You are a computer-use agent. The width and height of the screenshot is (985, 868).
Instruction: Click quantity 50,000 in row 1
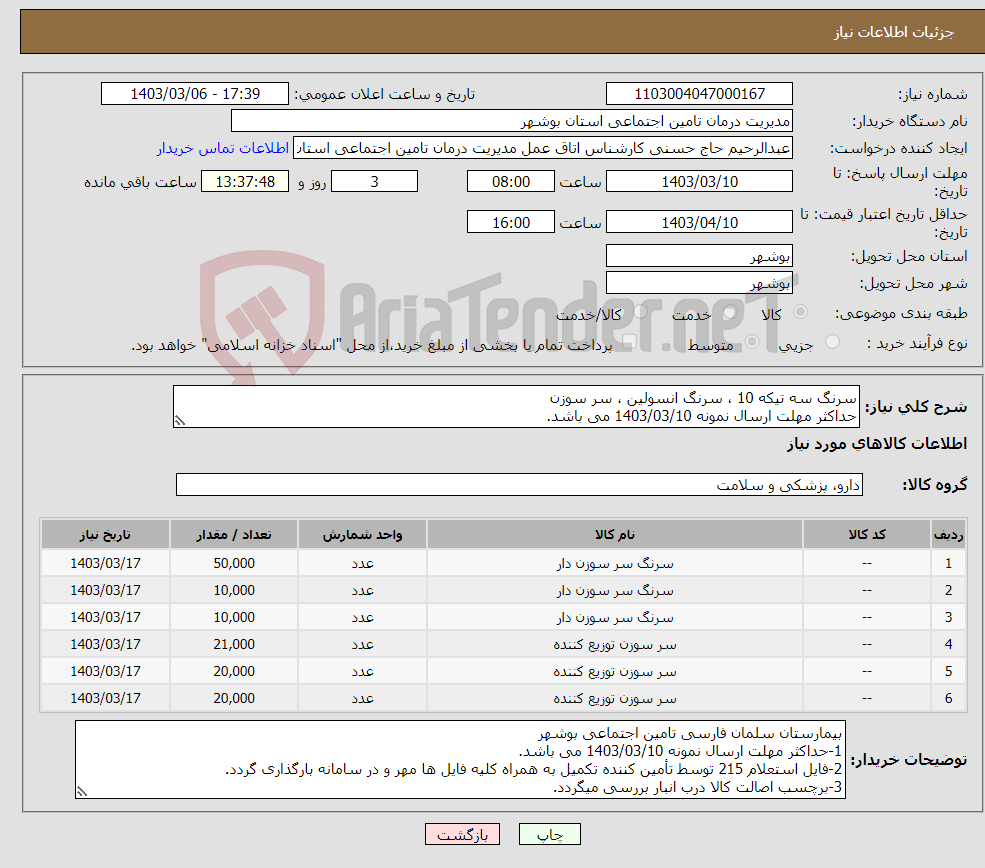coord(234,563)
